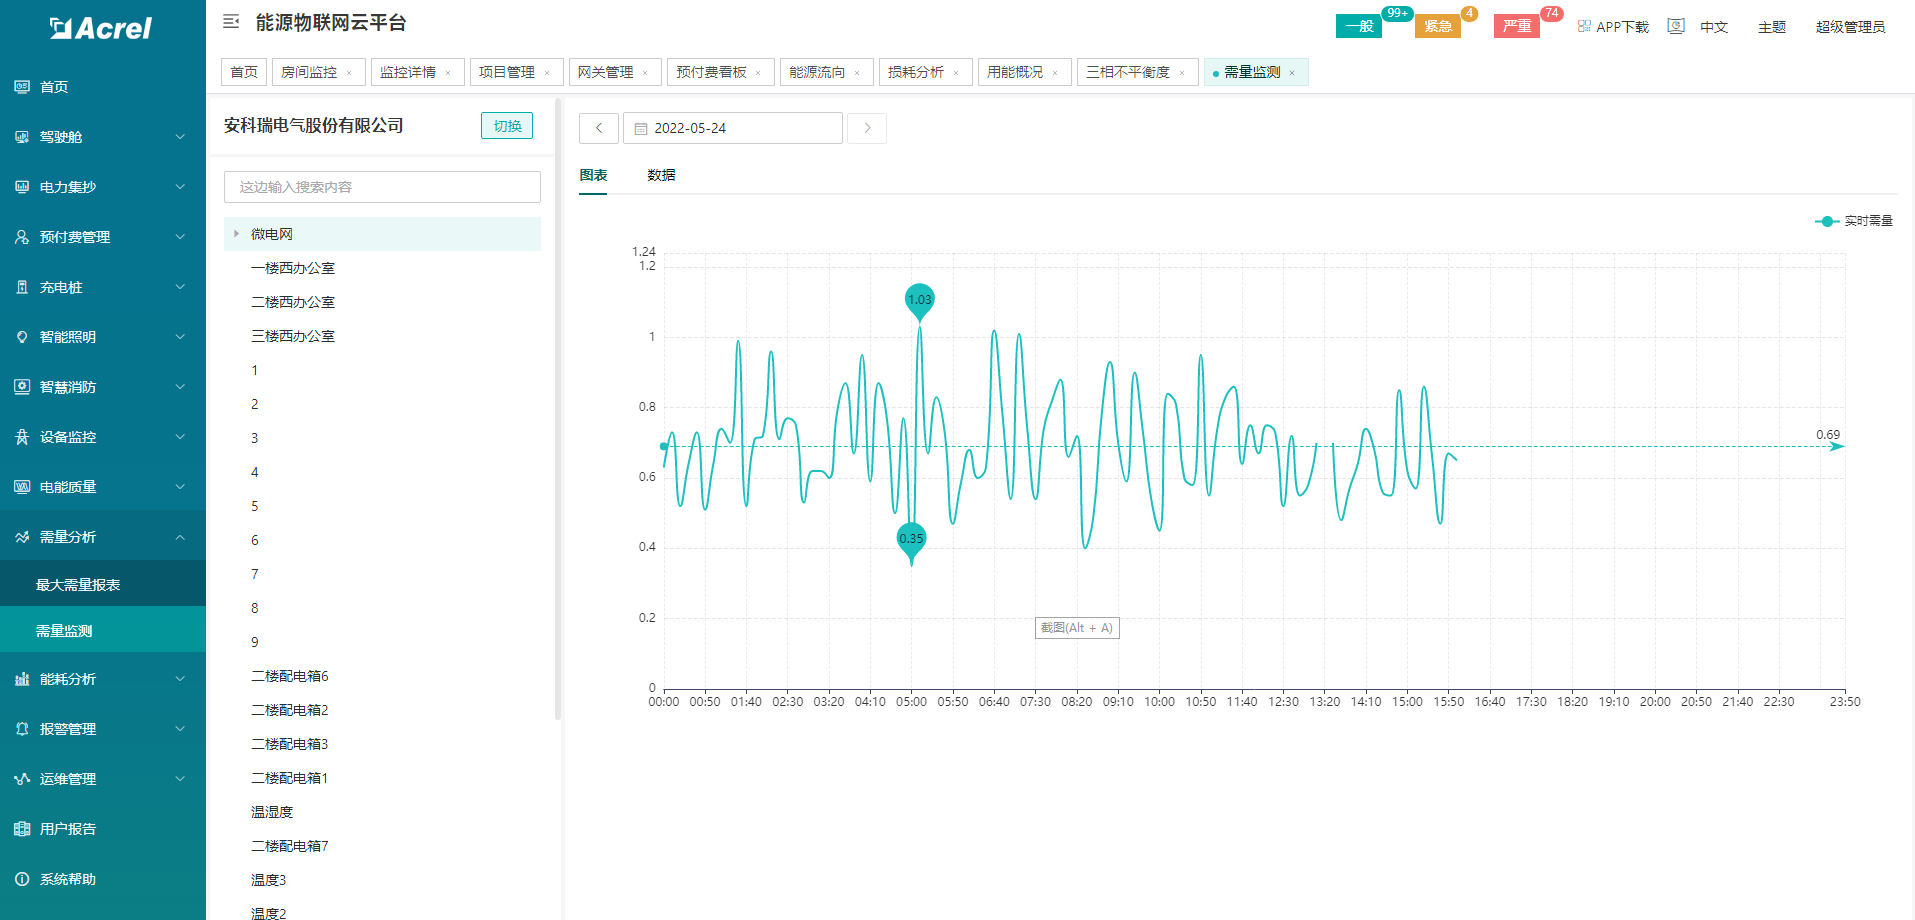This screenshot has width=1915, height=920.
Task: Click the 2022-05-24 date input
Action: tap(733, 128)
